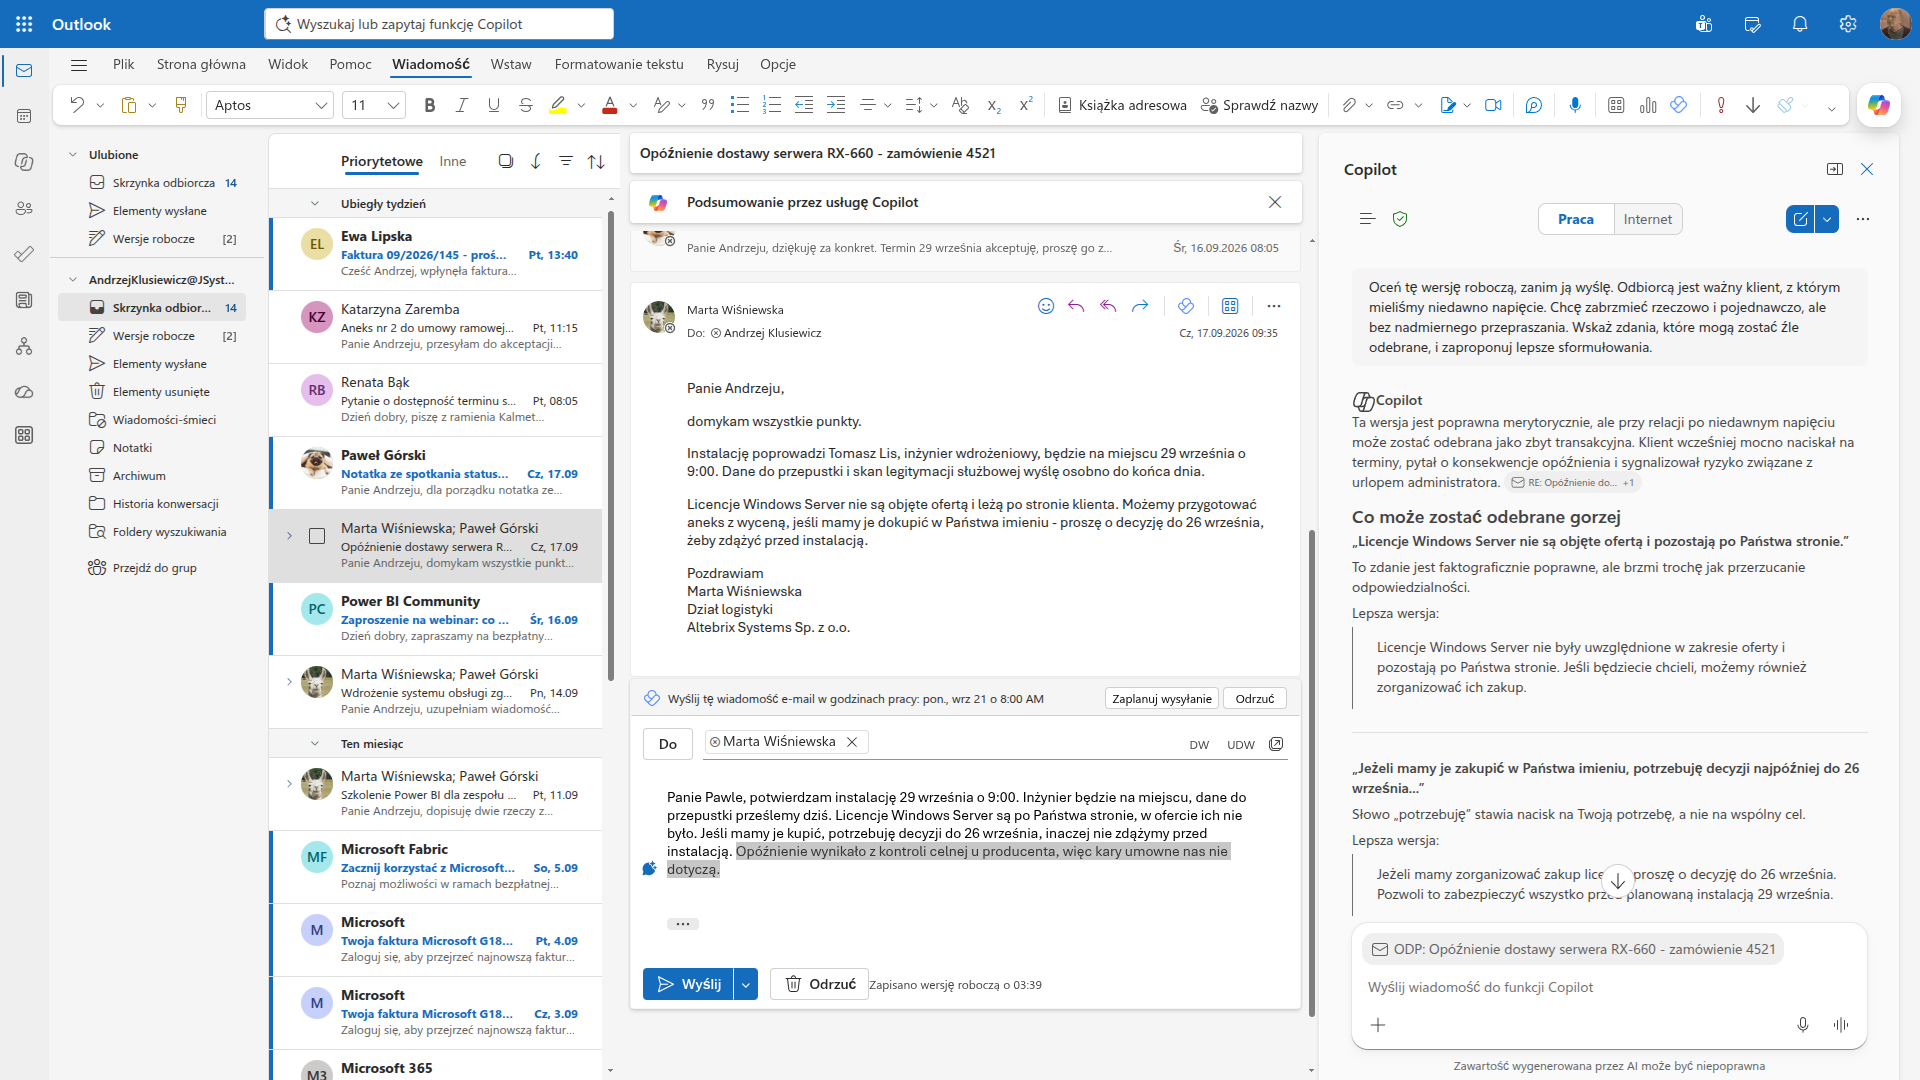This screenshot has width=1920, height=1080.
Task: Open Formatowanie tekstu tab
Action: [x=619, y=65]
